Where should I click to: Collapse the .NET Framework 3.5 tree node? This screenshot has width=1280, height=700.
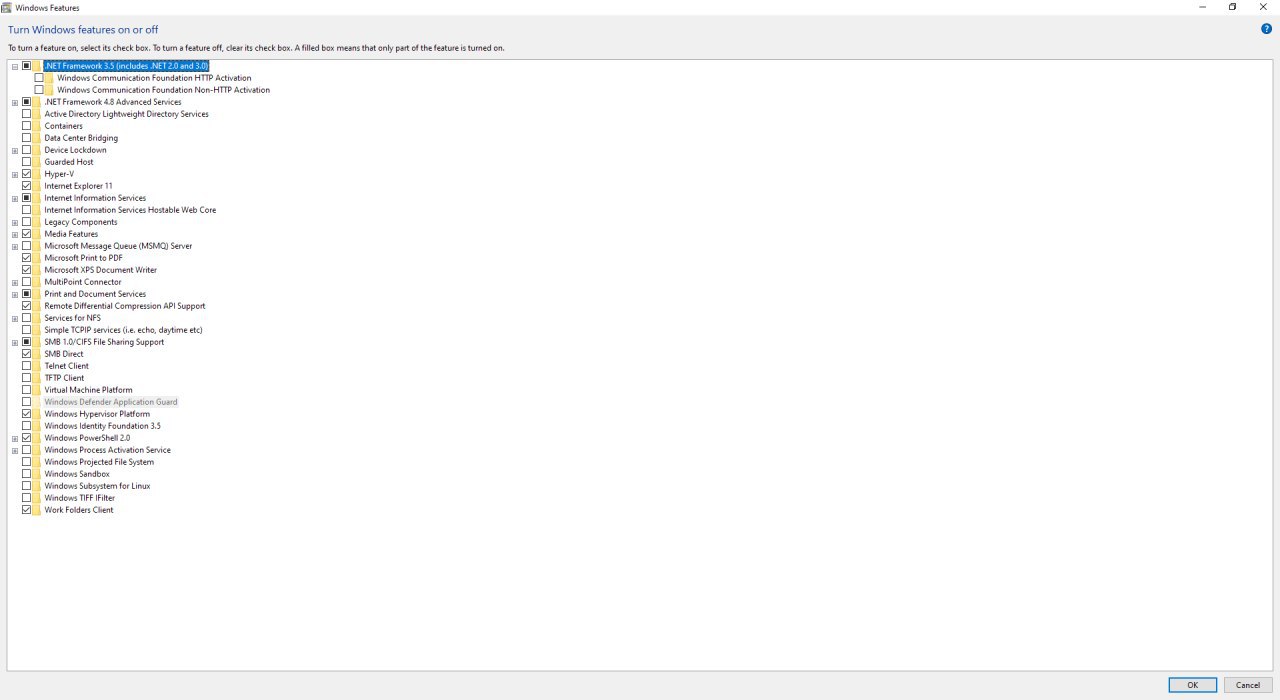[15, 66]
